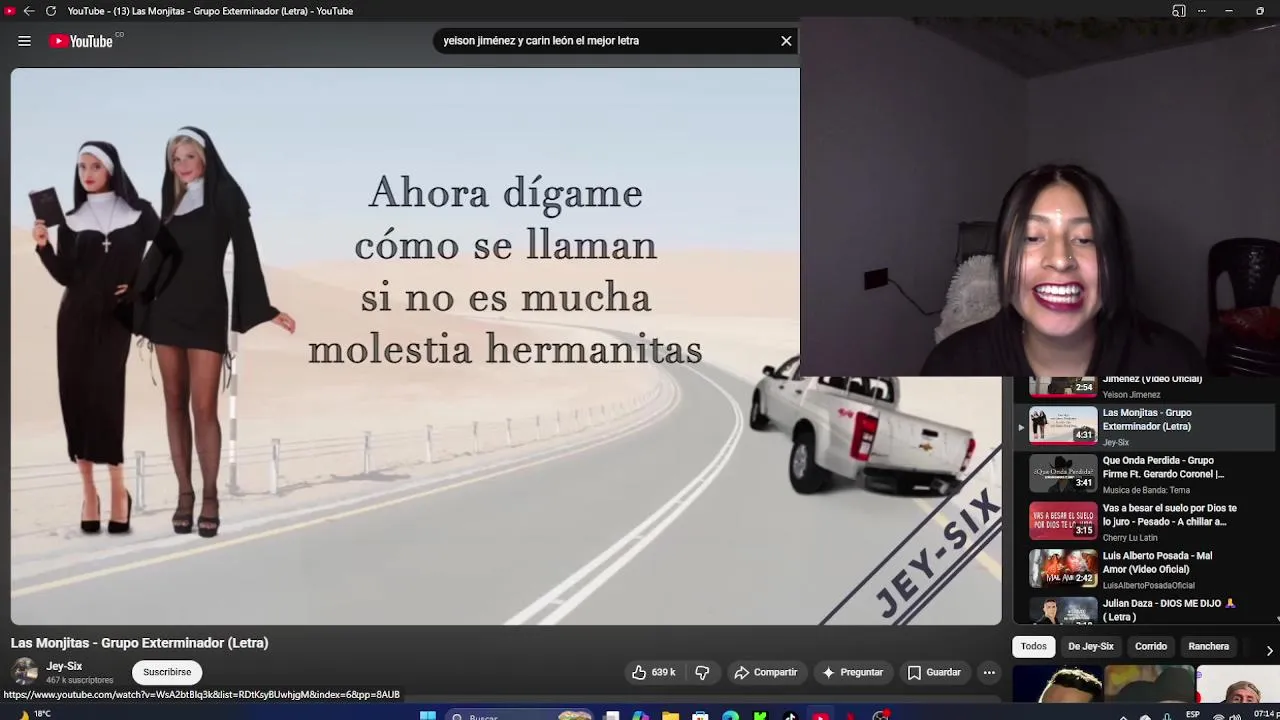Like the video with thumbs up
The width and height of the screenshot is (1280, 720).
(x=652, y=673)
